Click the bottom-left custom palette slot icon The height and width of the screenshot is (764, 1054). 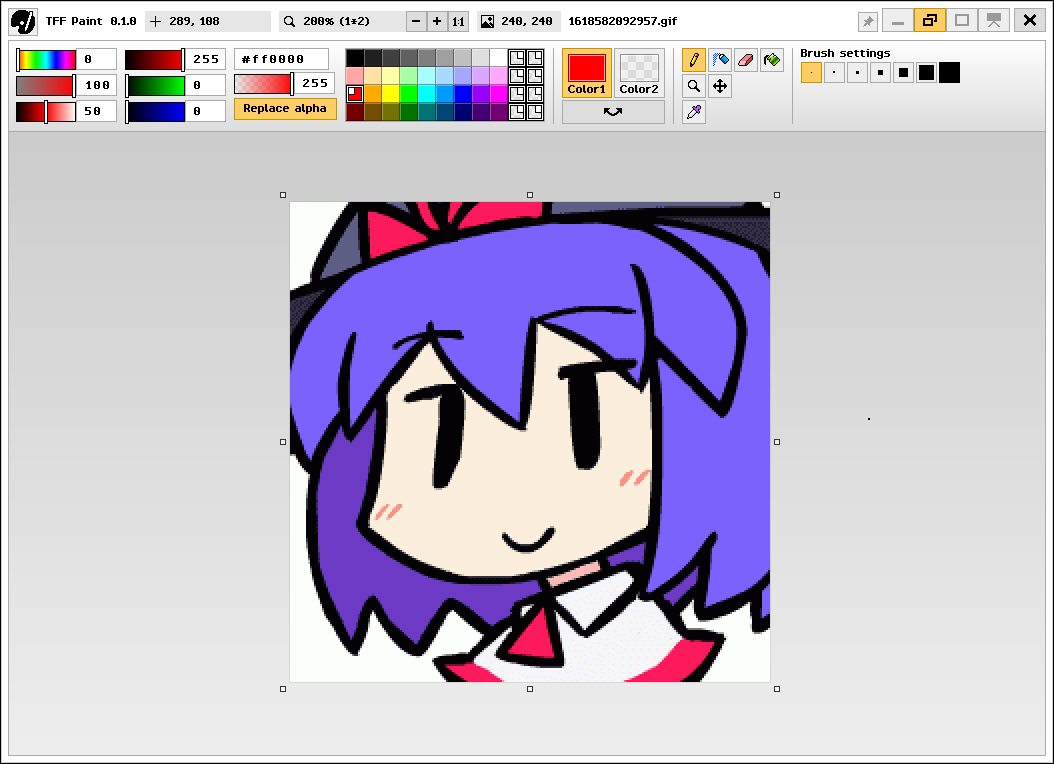(517, 112)
